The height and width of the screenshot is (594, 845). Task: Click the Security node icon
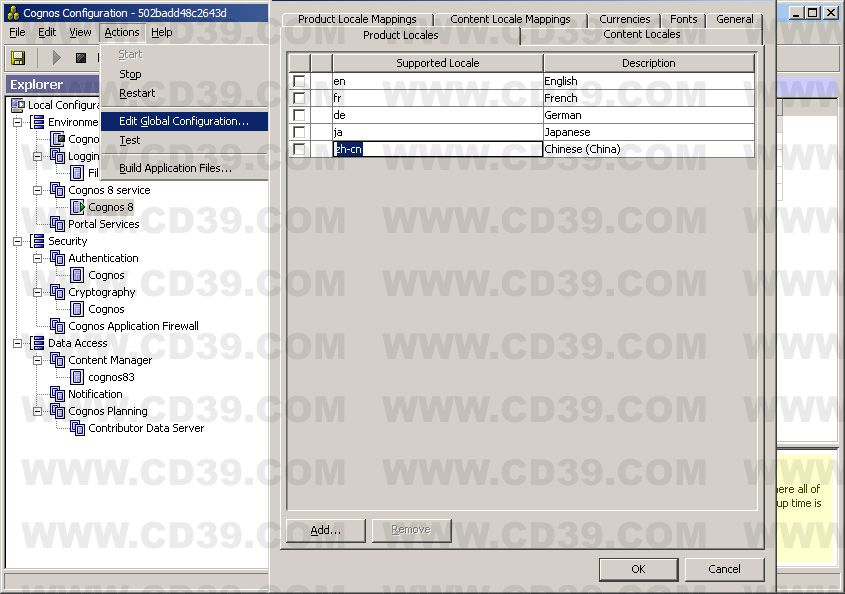point(38,241)
